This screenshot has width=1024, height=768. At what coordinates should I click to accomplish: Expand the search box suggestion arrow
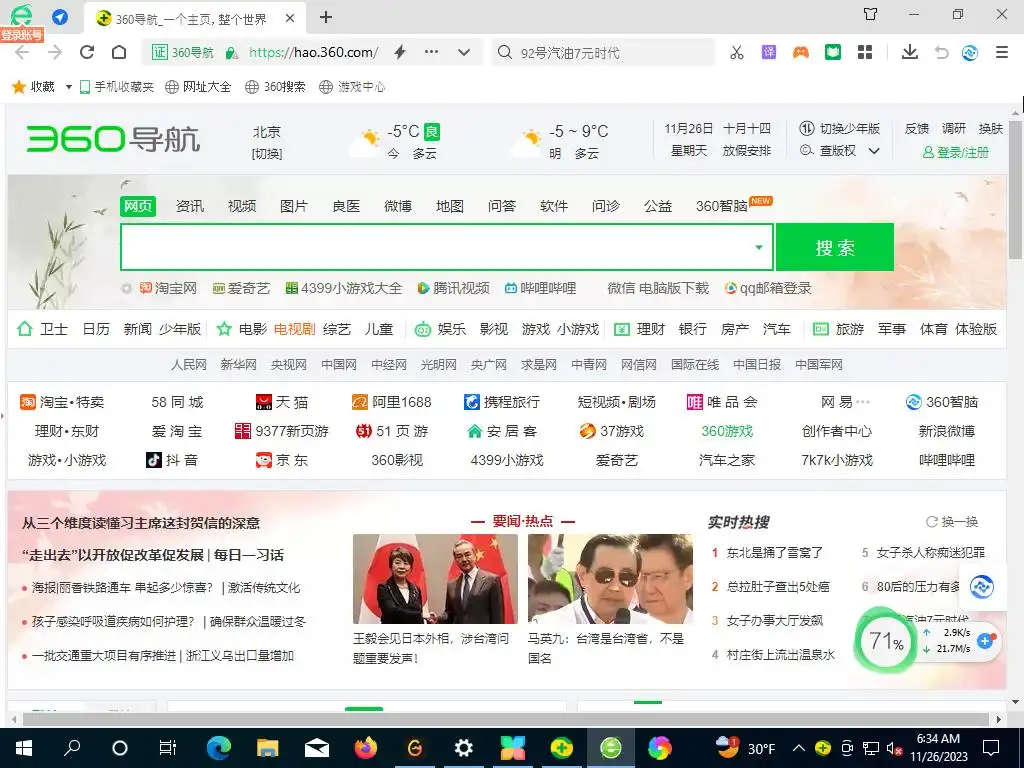[x=759, y=247]
